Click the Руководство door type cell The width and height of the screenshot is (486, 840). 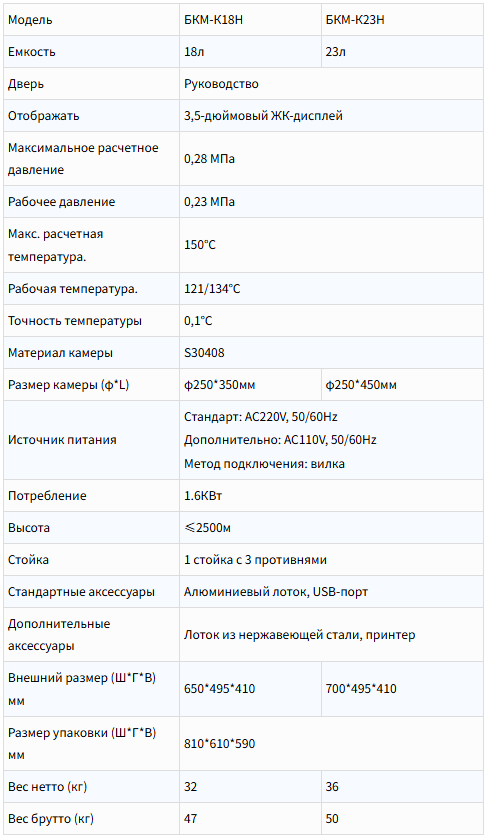tap(331, 84)
